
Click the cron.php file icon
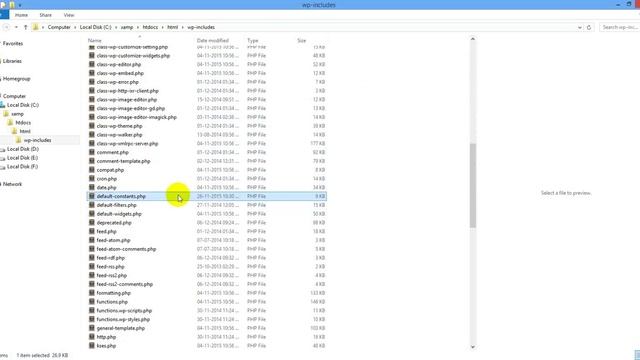(x=92, y=179)
